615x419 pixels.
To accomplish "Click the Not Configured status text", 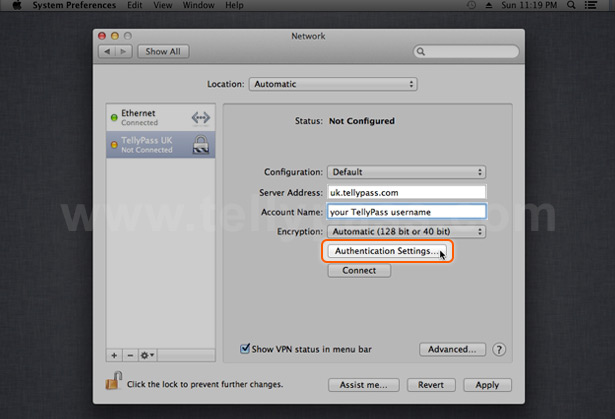I will (362, 121).
